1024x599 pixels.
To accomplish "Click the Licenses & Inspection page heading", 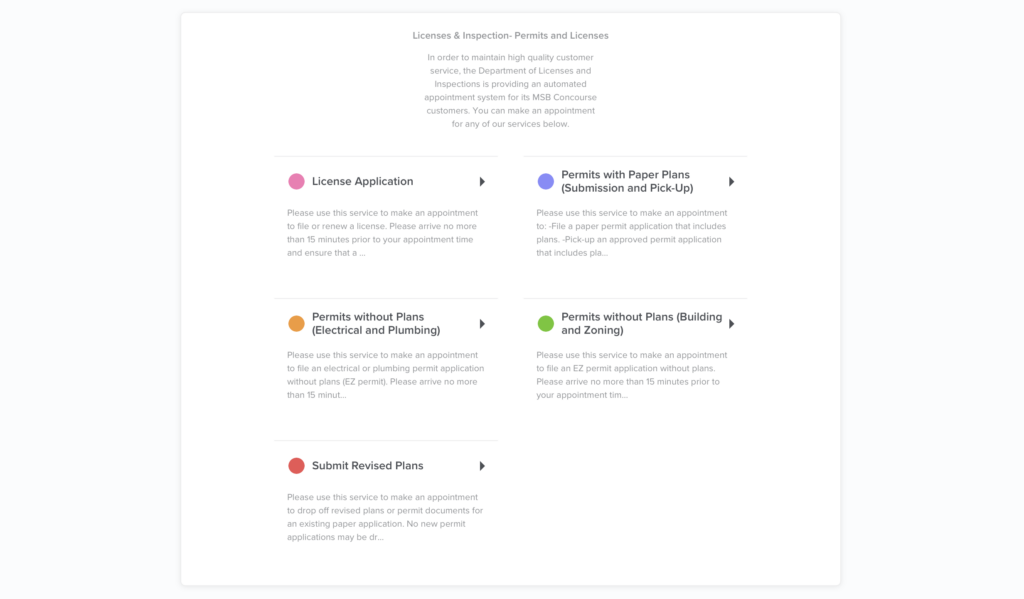I will coord(510,36).
